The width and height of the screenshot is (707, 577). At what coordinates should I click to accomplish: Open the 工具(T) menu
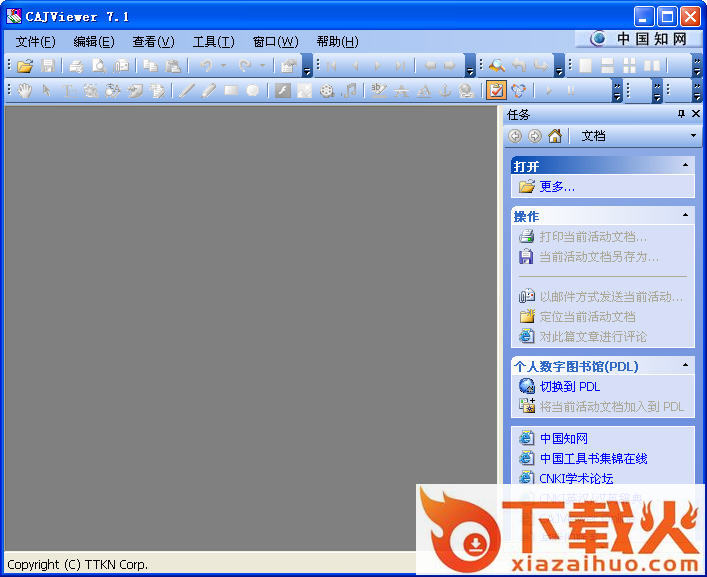click(x=213, y=41)
